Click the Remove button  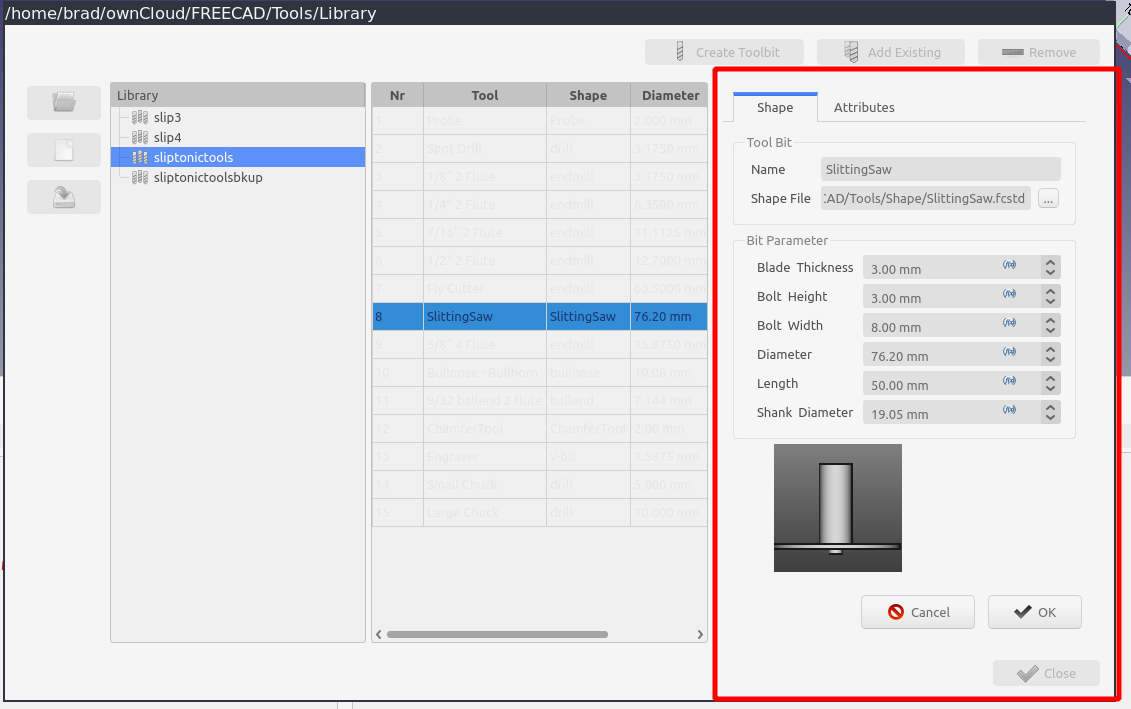1039,52
